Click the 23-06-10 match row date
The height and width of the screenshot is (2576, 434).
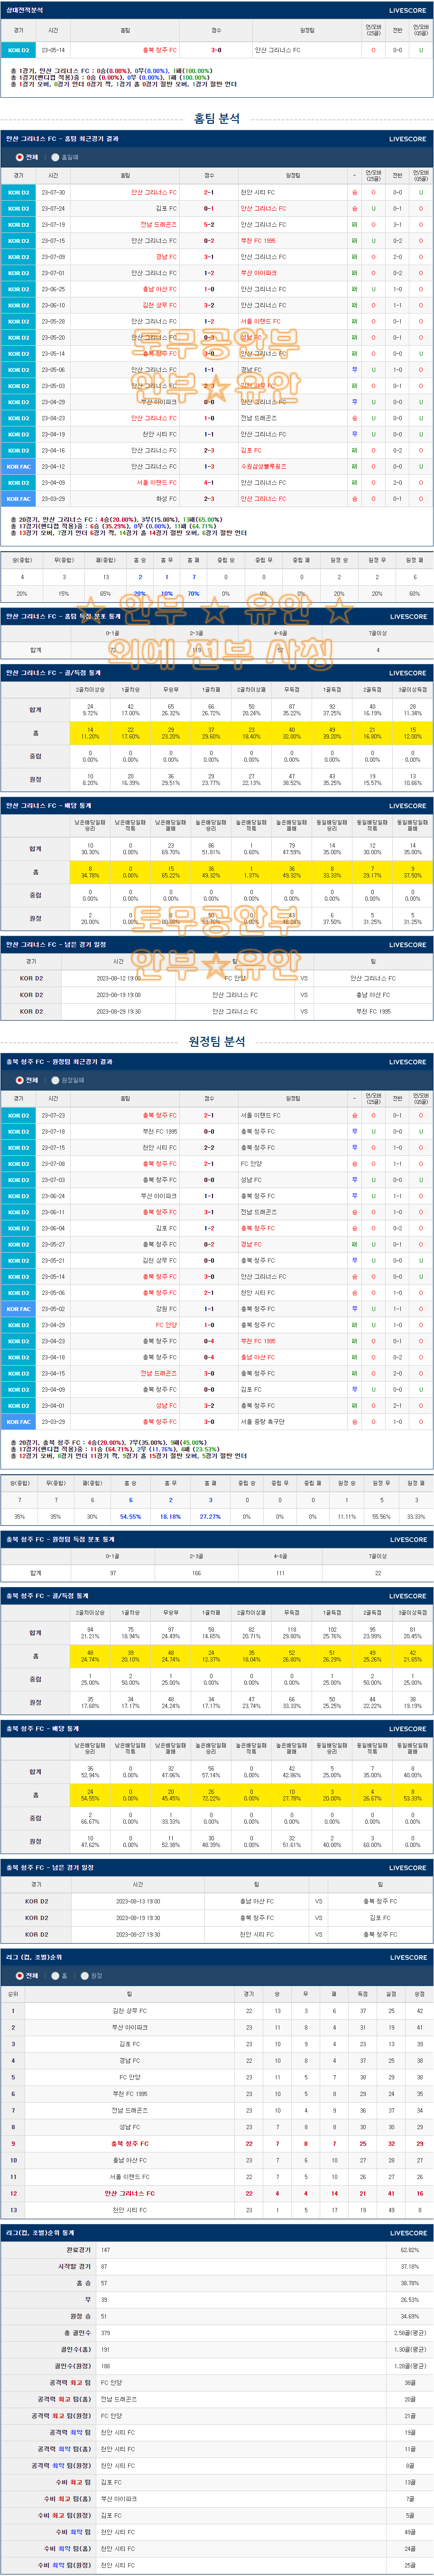[53, 305]
